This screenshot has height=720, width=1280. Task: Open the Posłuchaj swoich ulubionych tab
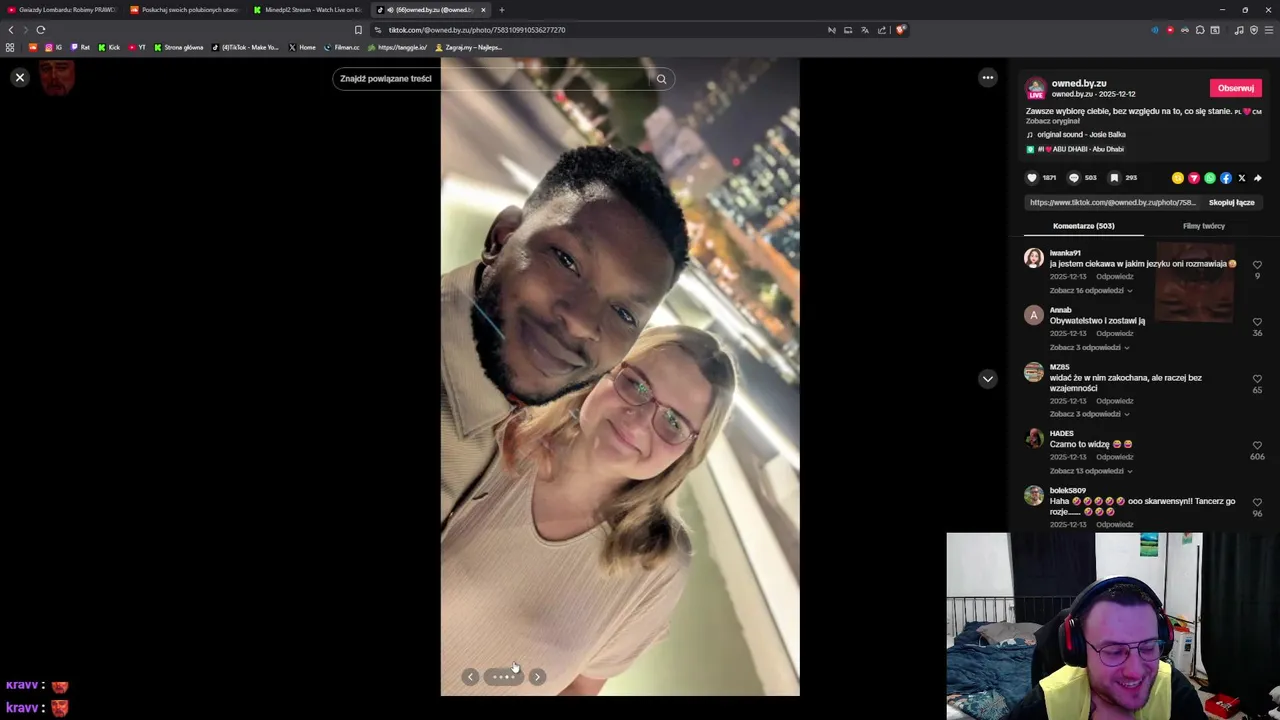185,10
